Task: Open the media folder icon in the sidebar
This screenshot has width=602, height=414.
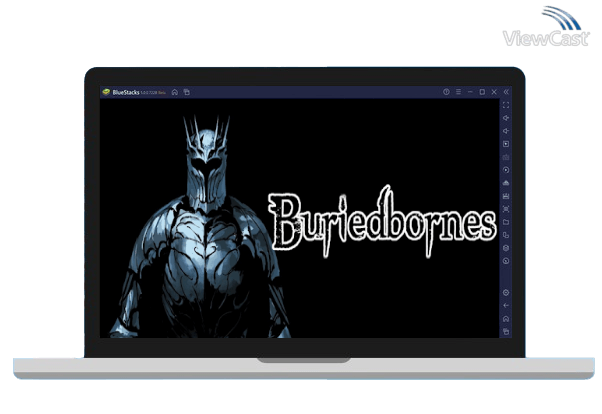Action: tap(506, 222)
